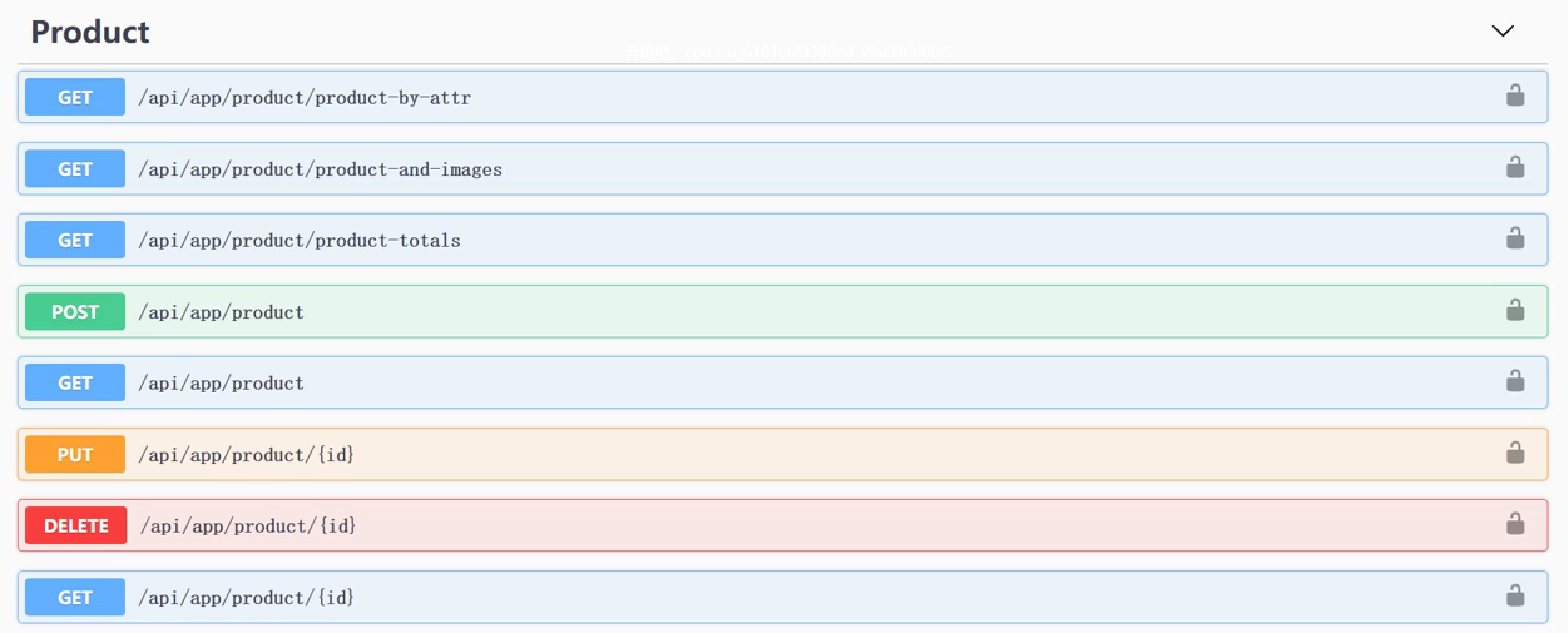The width and height of the screenshot is (1568, 633).
Task: Click lock icon on POST /api/app/product row
Action: click(1515, 310)
